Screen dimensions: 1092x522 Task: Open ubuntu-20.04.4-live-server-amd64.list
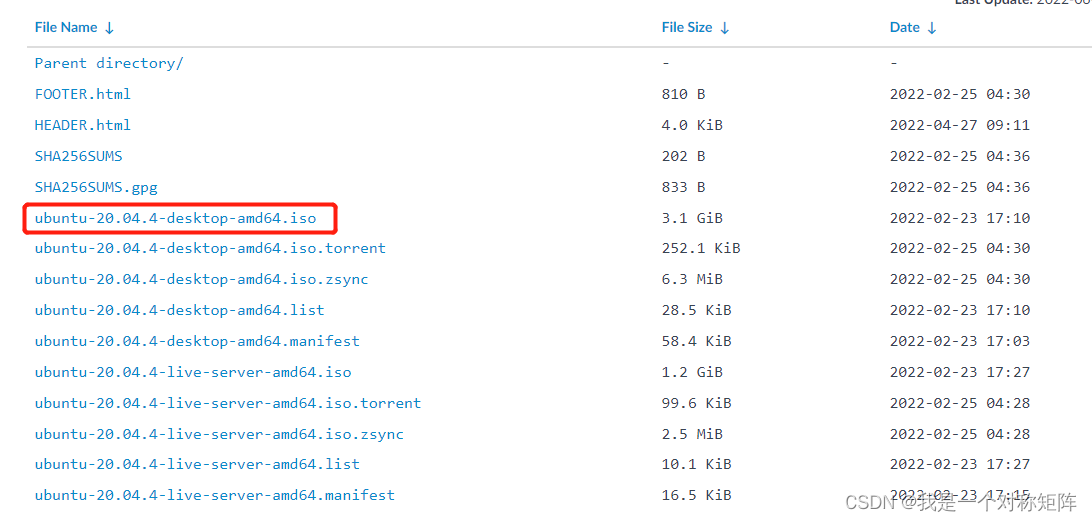(x=197, y=464)
